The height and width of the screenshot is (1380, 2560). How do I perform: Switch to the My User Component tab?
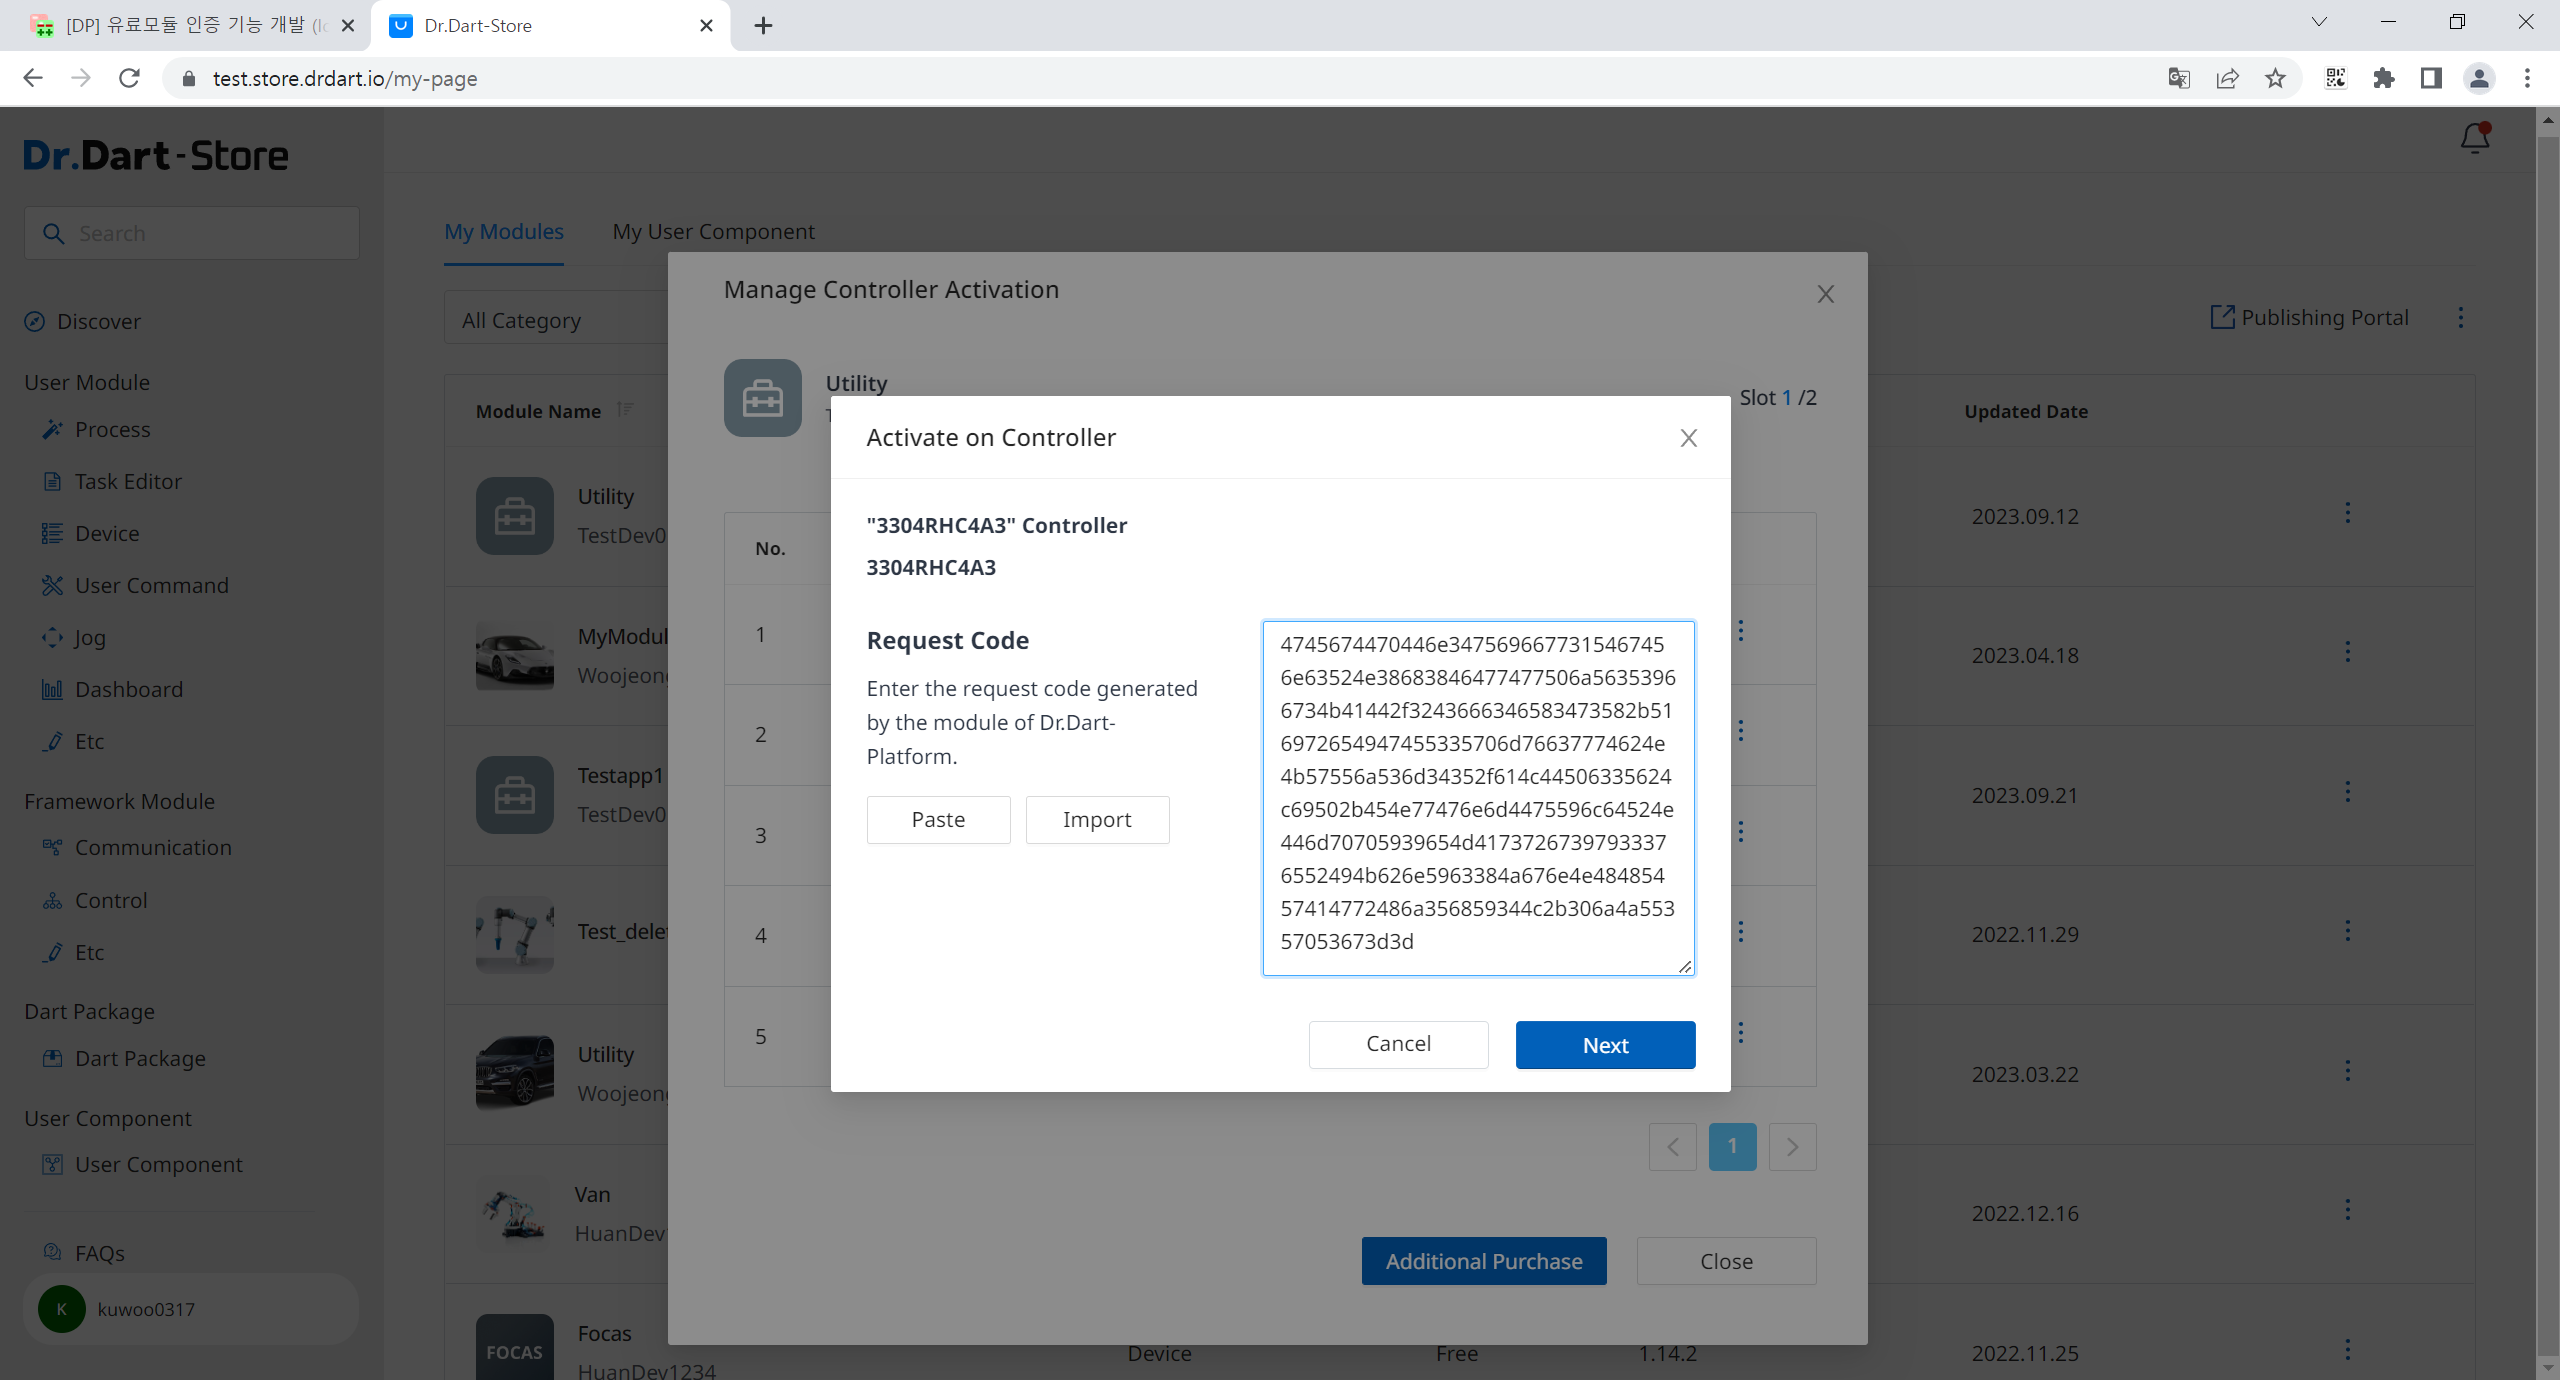[x=713, y=232]
